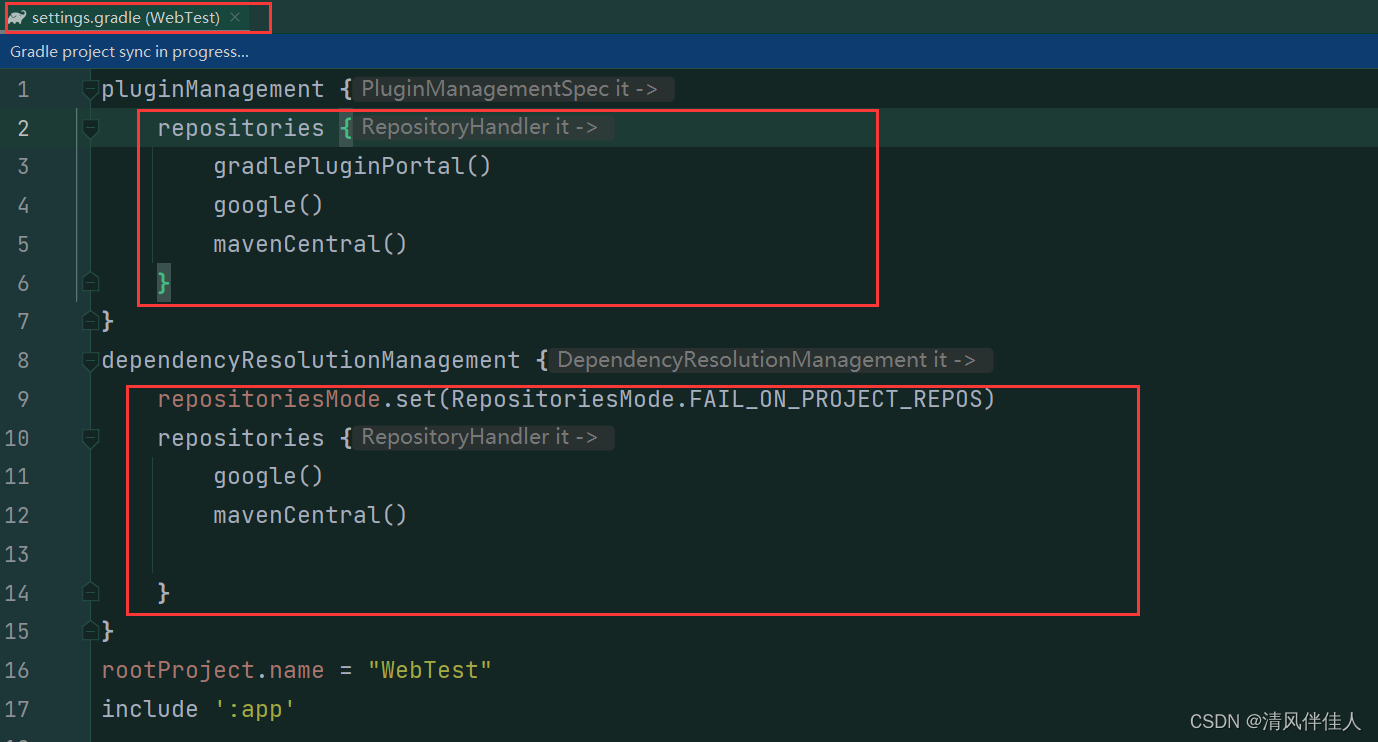The width and height of the screenshot is (1378, 742).
Task: Click fold end marker at line 7
Action: (x=91, y=321)
